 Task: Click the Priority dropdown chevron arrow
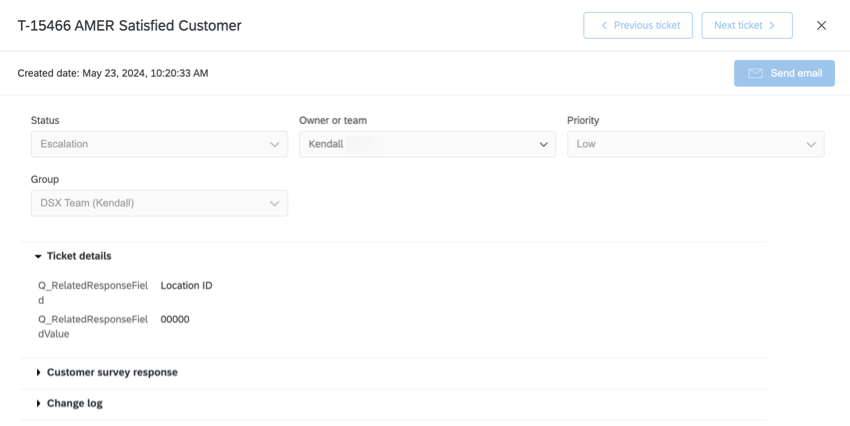(x=811, y=144)
